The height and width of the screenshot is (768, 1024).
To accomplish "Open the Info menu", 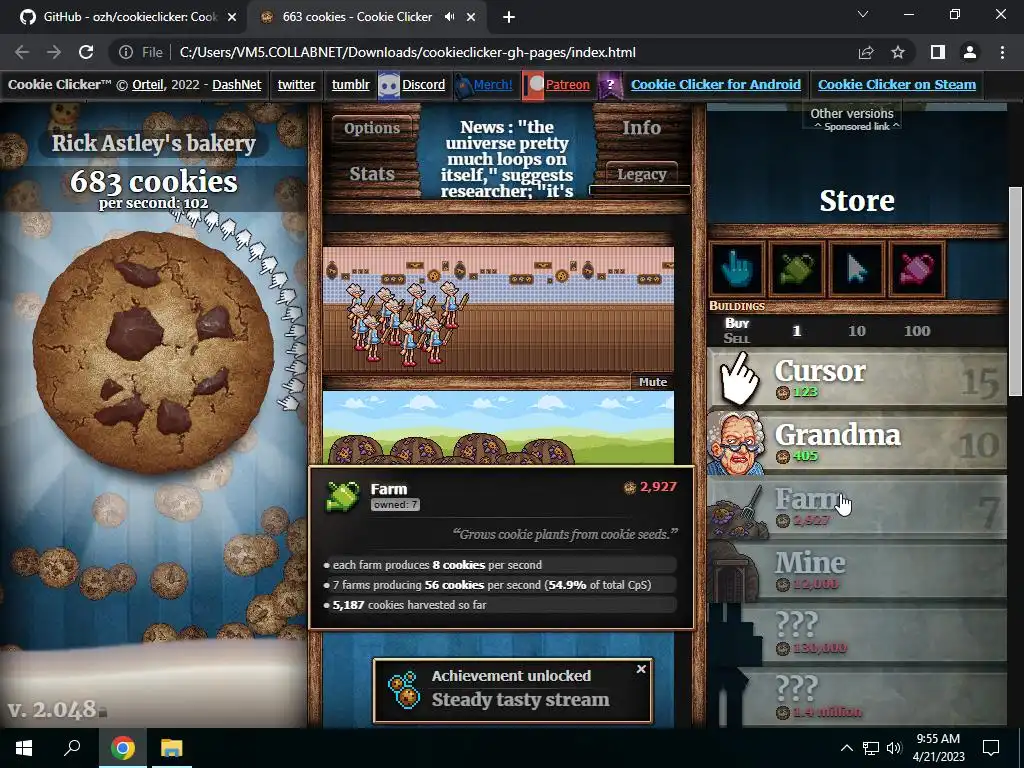I will [x=641, y=128].
